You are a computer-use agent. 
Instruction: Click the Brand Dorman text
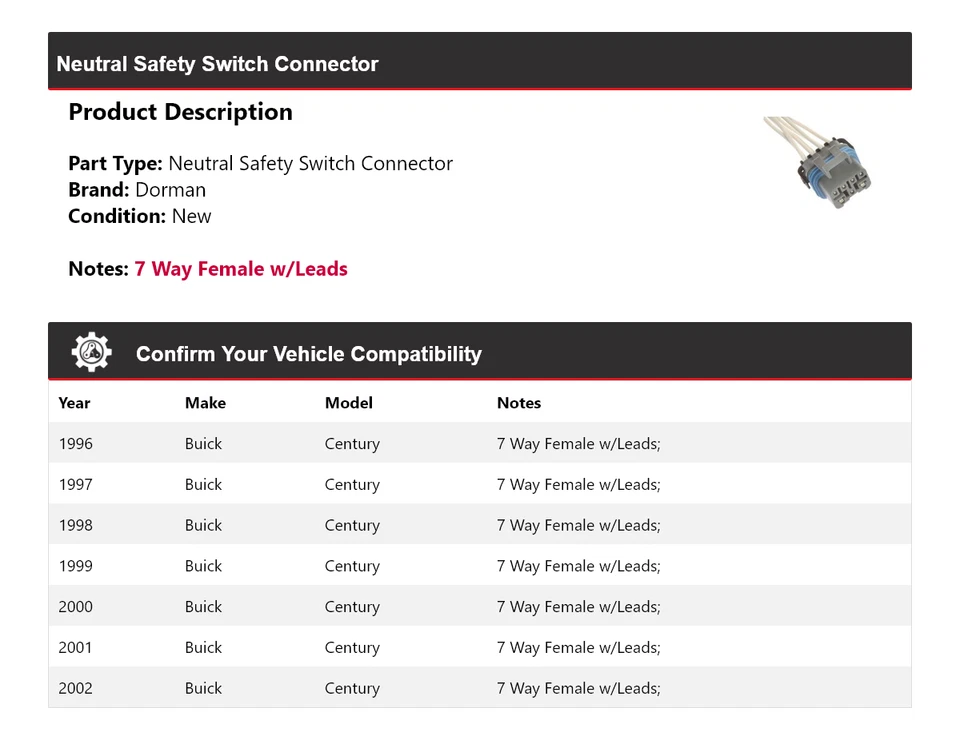tap(137, 190)
